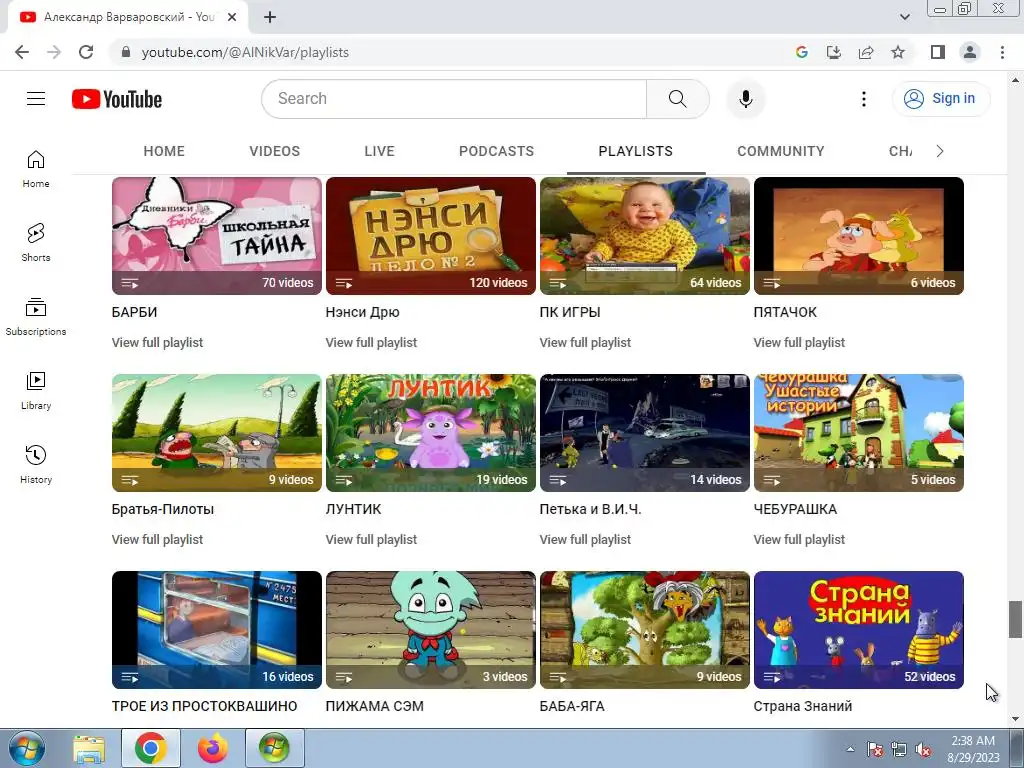Image resolution: width=1024 pixels, height=768 pixels.
Task: Open Chrome three-dot menu
Action: click(x=1002, y=52)
